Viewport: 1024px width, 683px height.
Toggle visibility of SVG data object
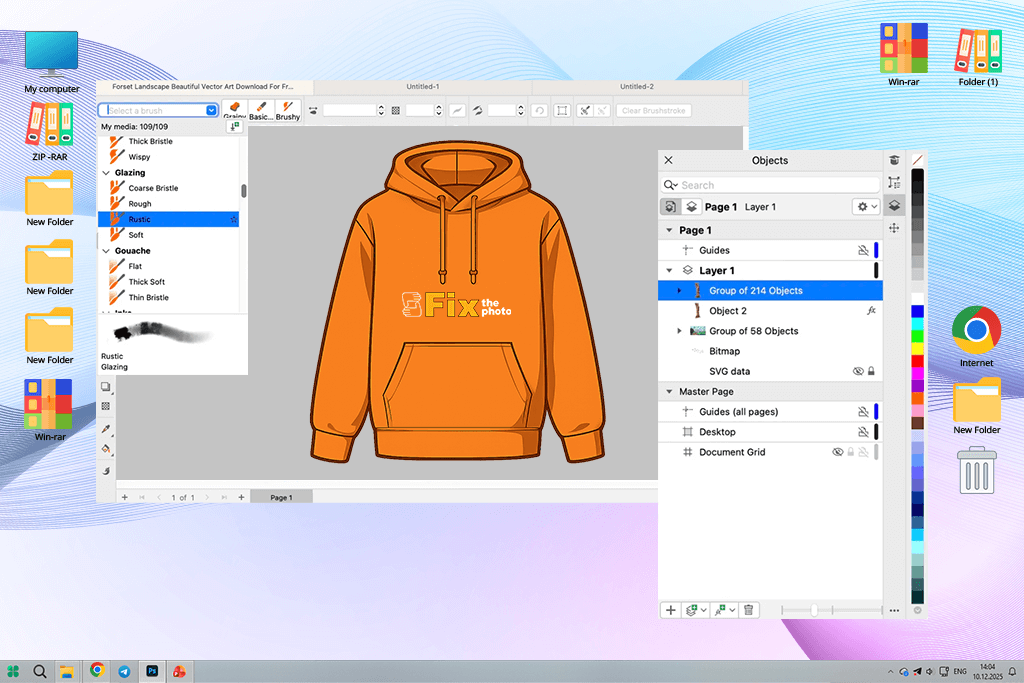858,371
